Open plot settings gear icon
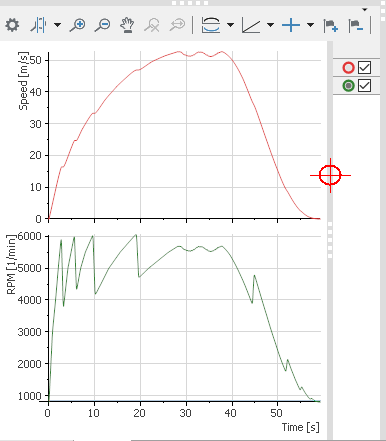Screen dimensions: 386x441 pos(12,25)
